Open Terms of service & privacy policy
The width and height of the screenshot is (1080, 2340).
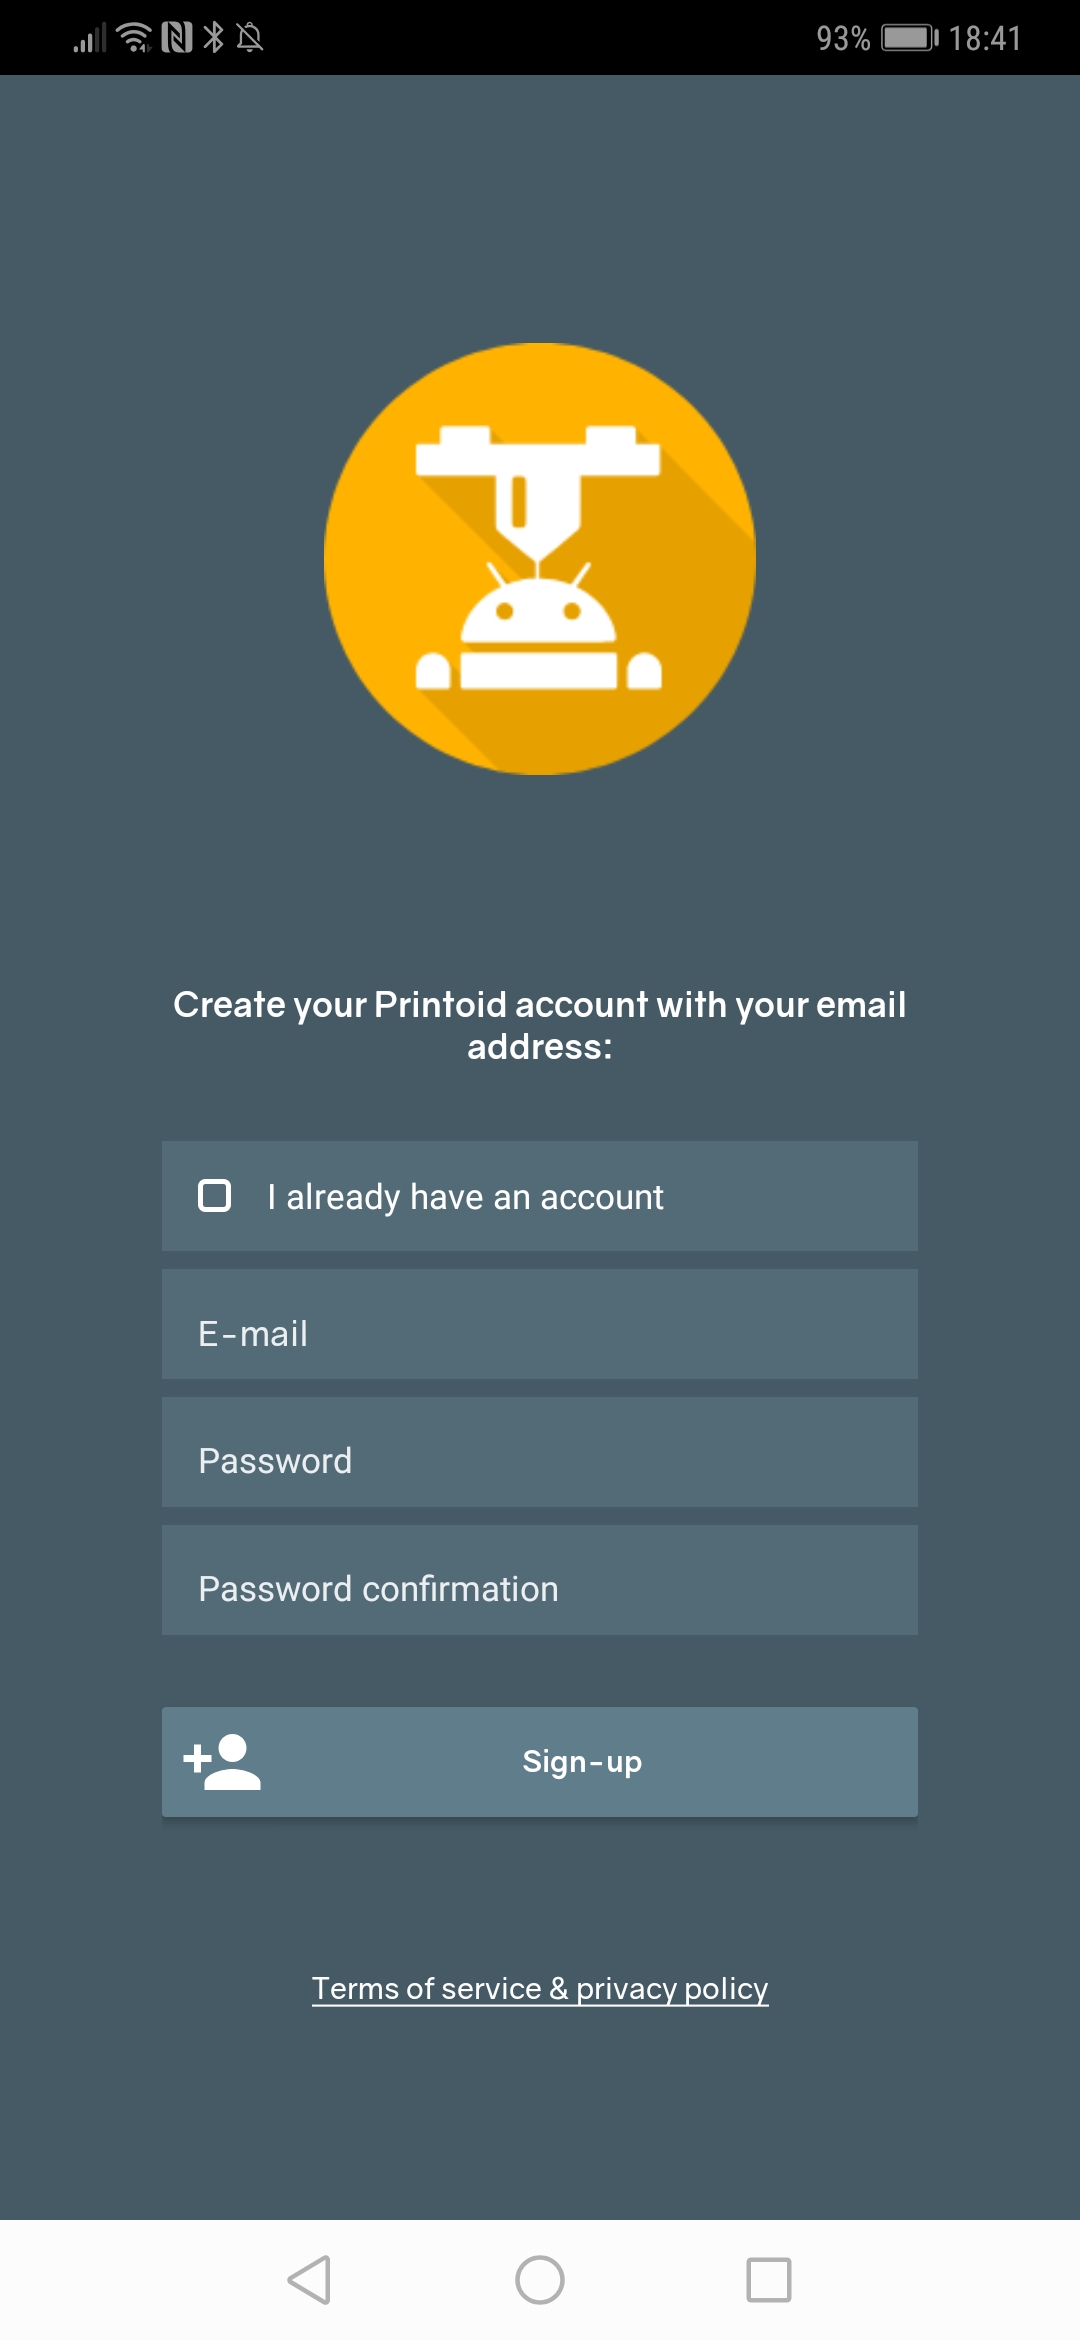coord(540,1989)
